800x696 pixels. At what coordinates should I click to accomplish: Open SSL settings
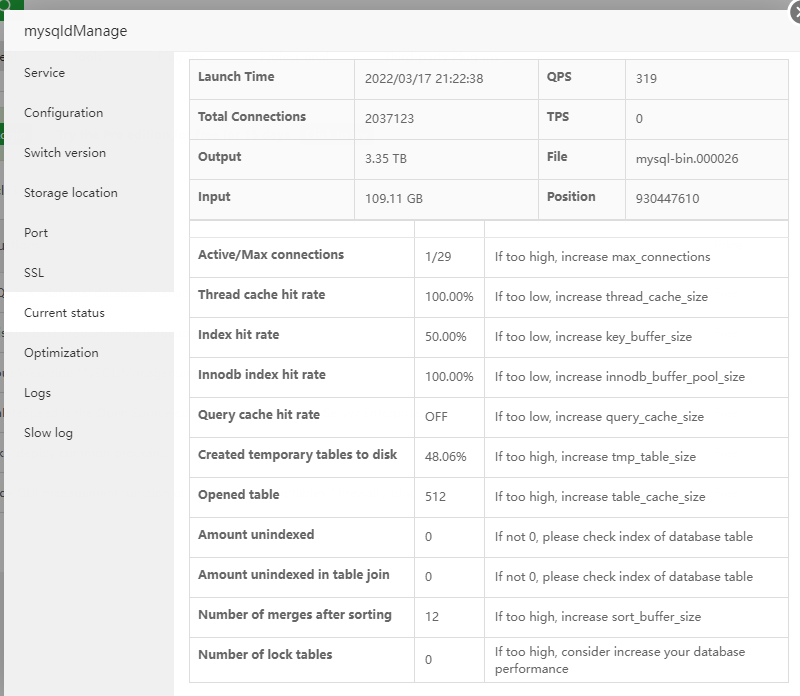point(34,273)
